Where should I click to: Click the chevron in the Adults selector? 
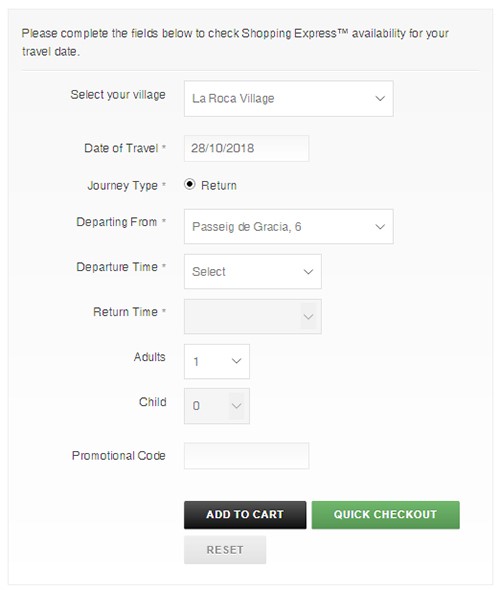pyautogui.click(x=236, y=361)
